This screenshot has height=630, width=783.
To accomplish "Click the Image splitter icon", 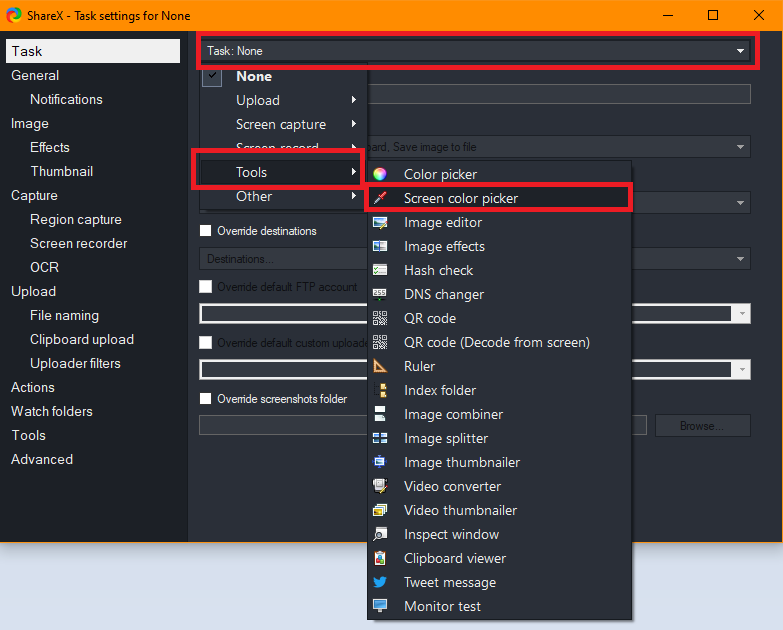I will [380, 438].
